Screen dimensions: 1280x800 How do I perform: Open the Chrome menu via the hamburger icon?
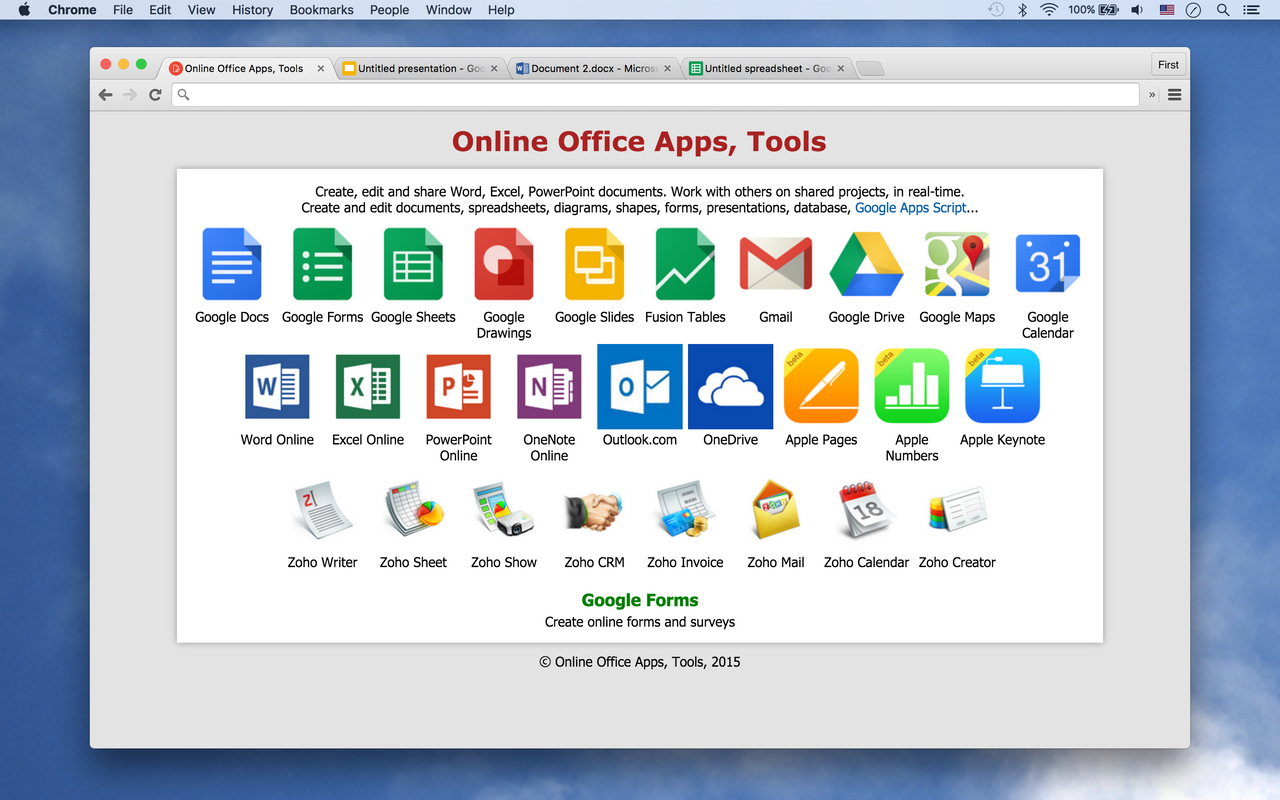click(x=1174, y=94)
